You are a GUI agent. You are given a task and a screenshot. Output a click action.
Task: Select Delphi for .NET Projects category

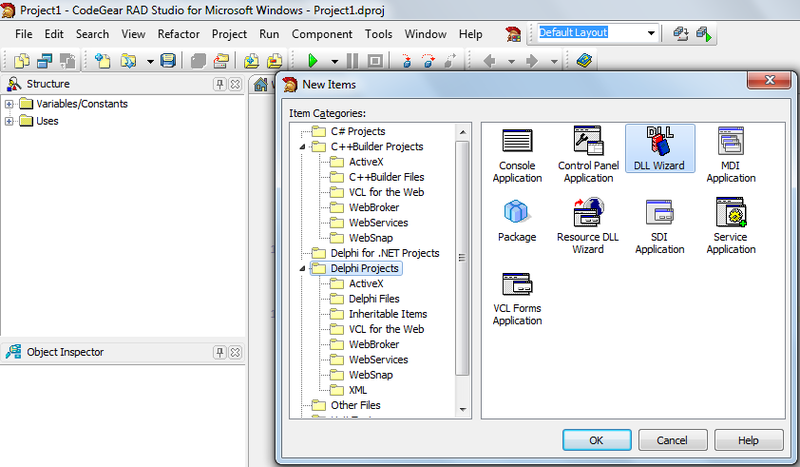click(x=384, y=253)
